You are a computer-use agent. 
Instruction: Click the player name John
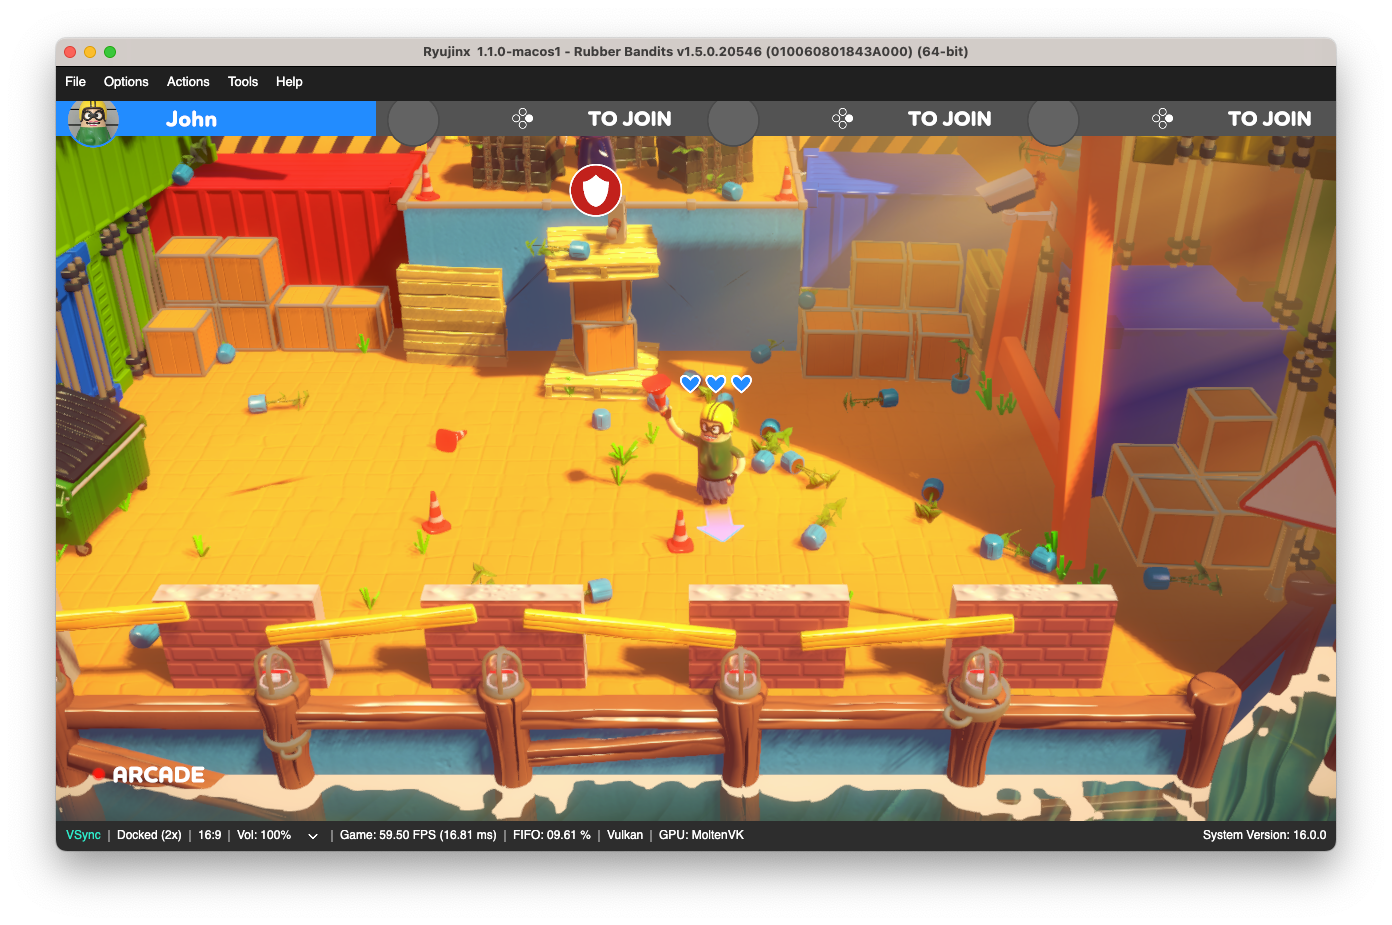point(191,119)
